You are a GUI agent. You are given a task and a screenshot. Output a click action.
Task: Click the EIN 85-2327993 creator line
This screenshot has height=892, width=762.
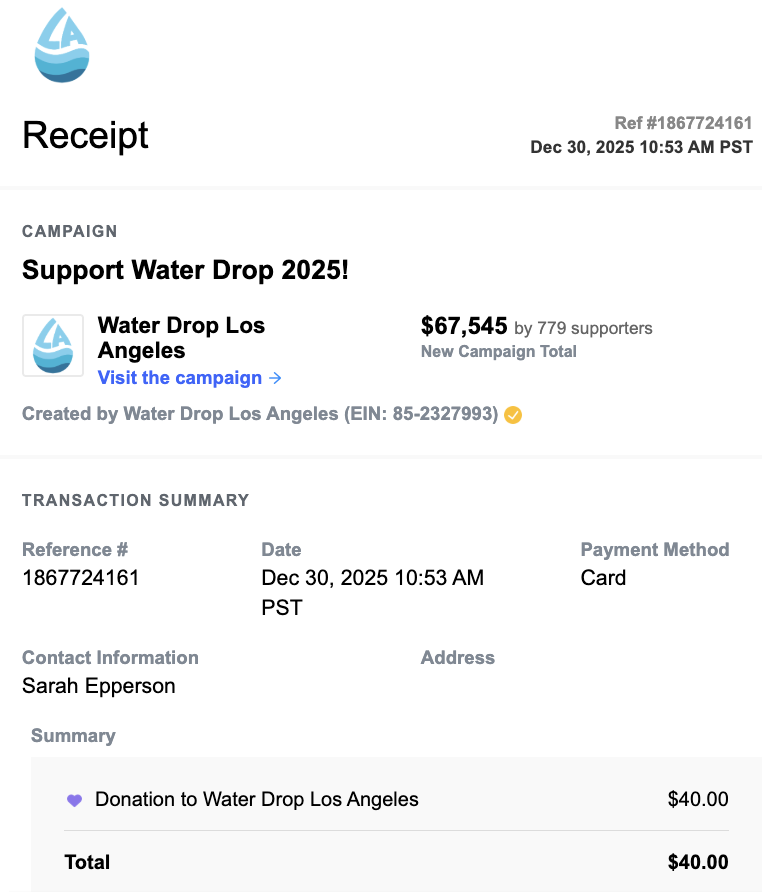click(260, 414)
